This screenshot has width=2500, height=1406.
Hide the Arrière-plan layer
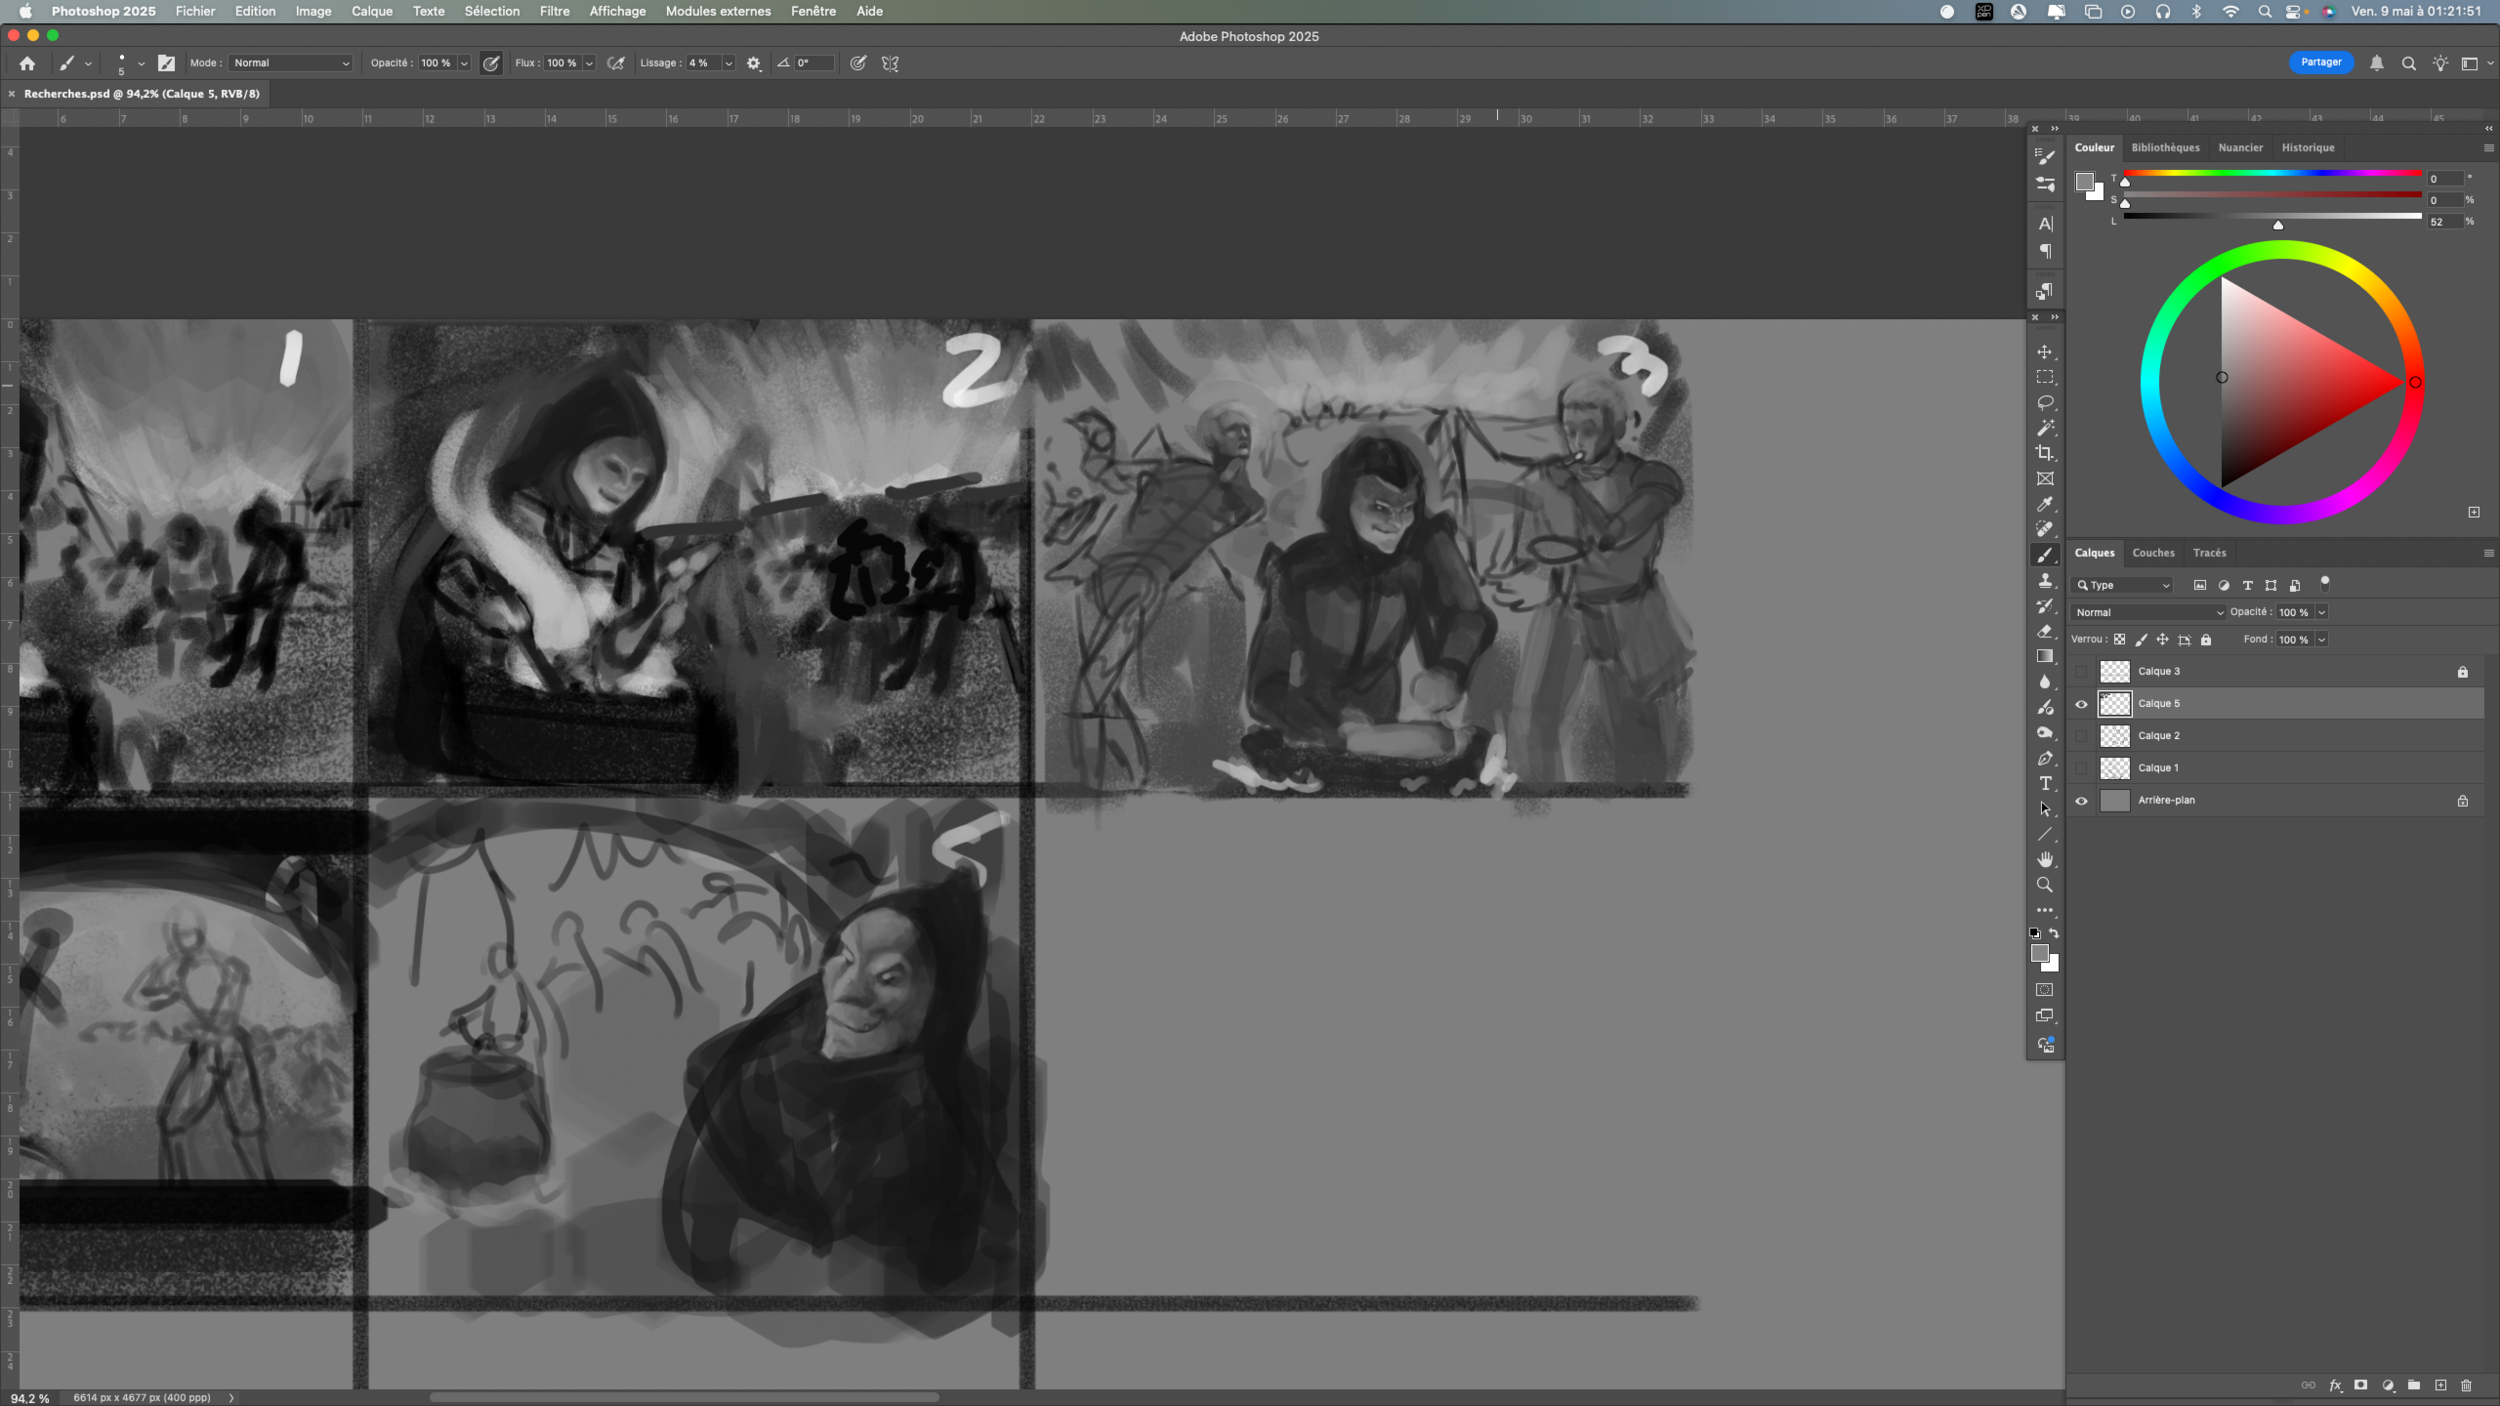tap(2081, 801)
